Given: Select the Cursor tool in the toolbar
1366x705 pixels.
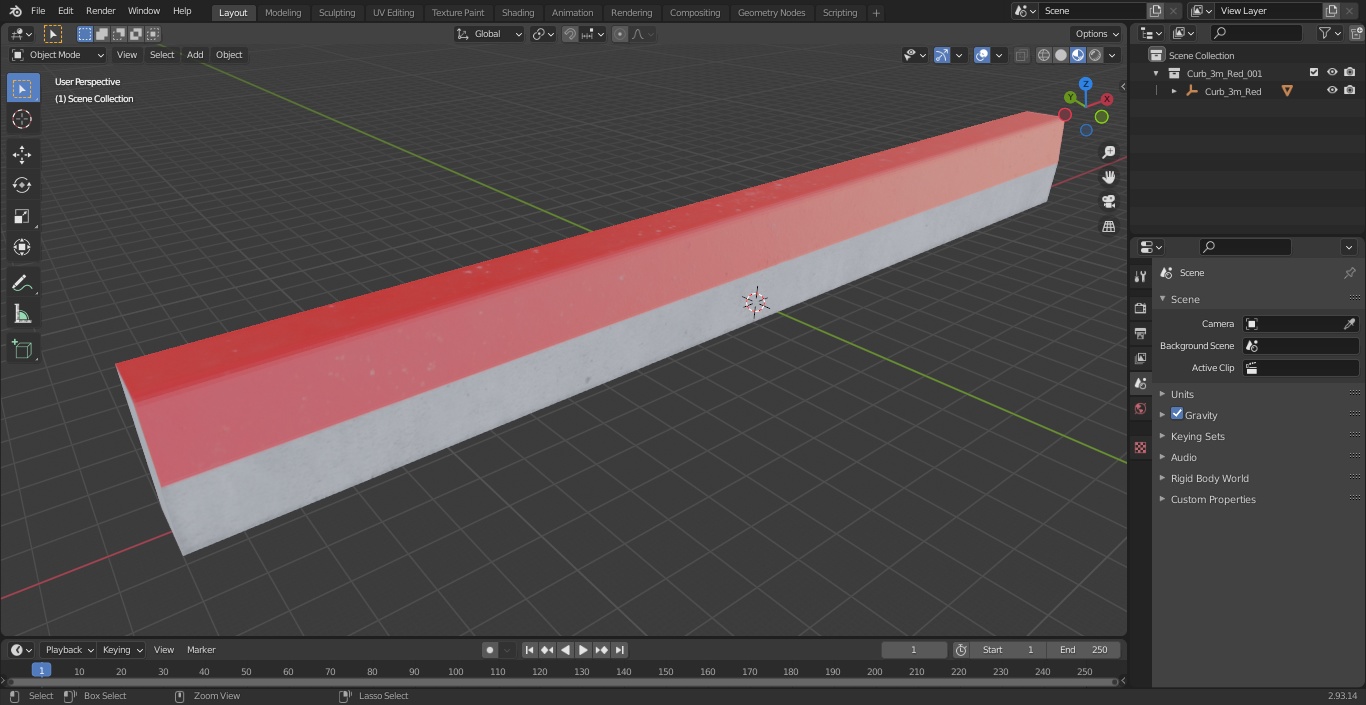Looking at the screenshot, I should pyautogui.click(x=22, y=119).
